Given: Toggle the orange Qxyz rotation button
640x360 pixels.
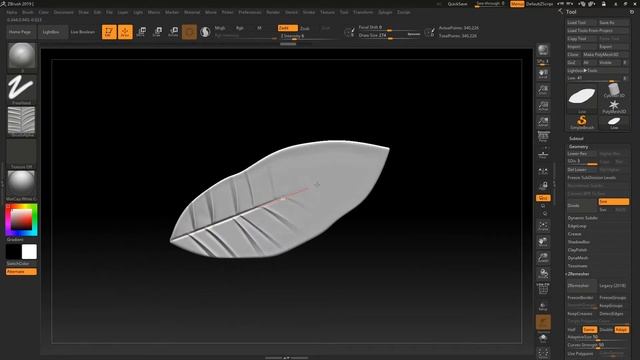Looking at the screenshot, I should (543, 198).
